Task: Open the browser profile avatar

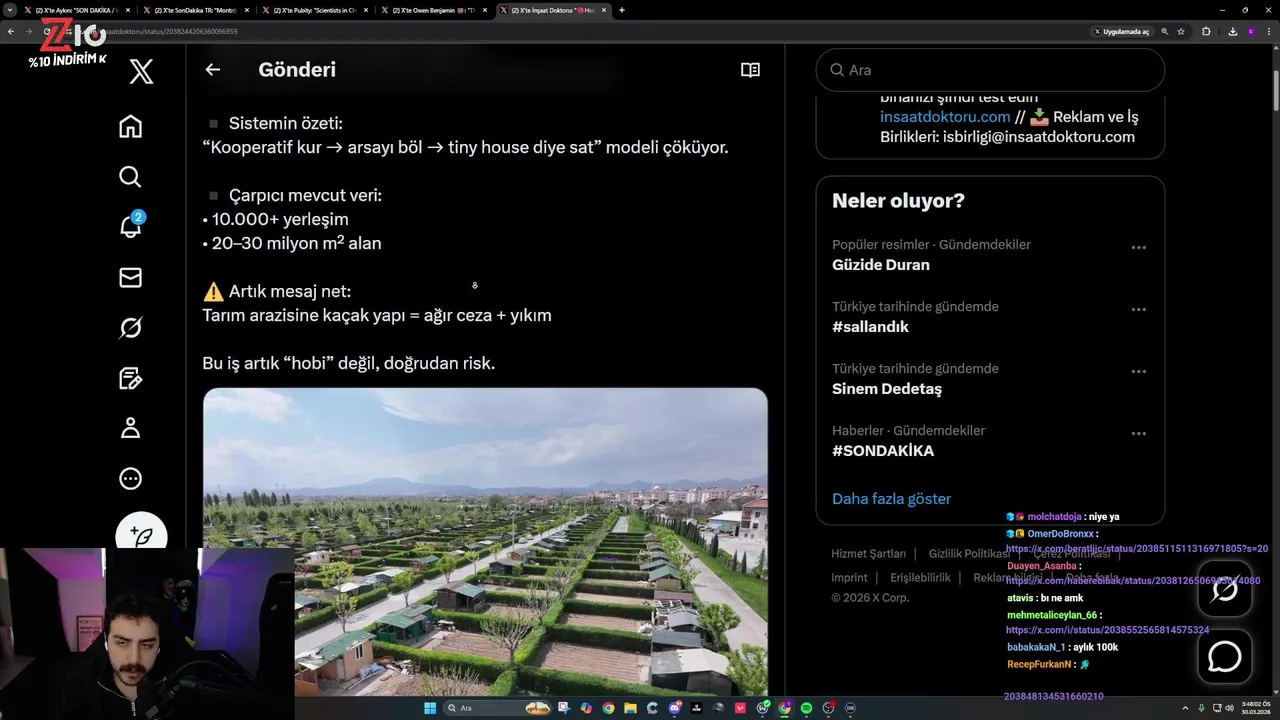Action: tap(1251, 32)
